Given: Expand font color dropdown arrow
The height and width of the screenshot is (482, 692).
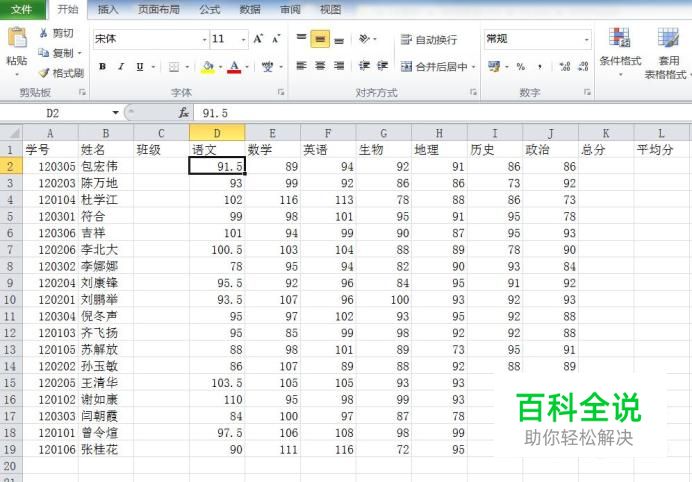Looking at the screenshot, I should pyautogui.click(x=247, y=67).
